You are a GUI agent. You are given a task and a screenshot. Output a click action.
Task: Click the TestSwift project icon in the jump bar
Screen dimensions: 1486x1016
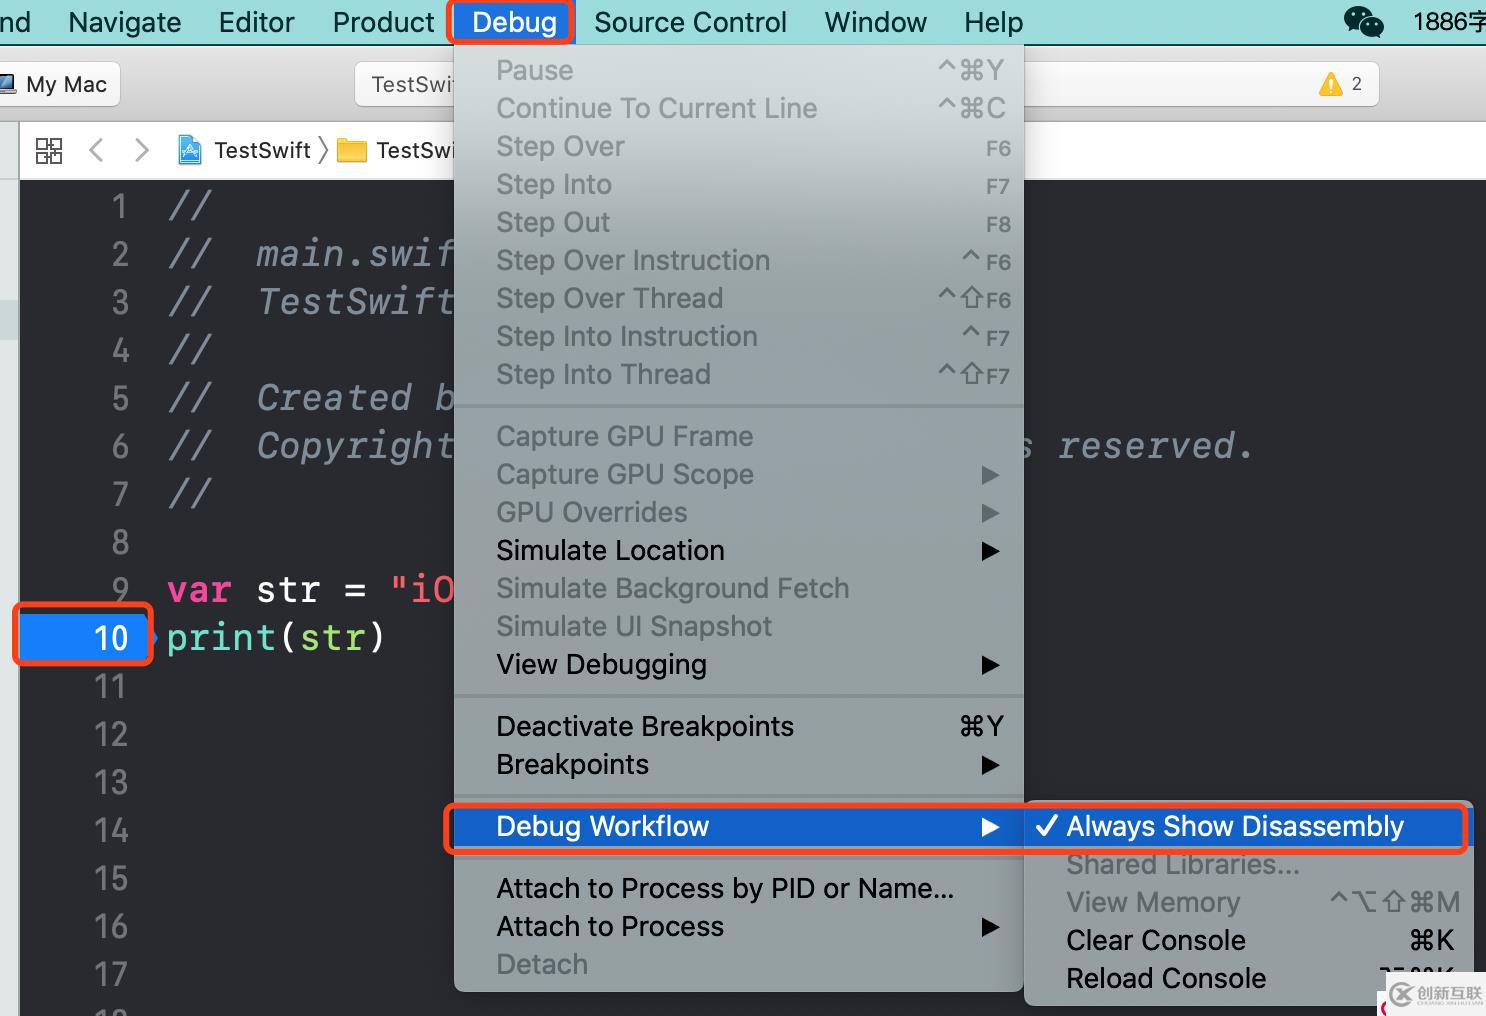tap(189, 150)
